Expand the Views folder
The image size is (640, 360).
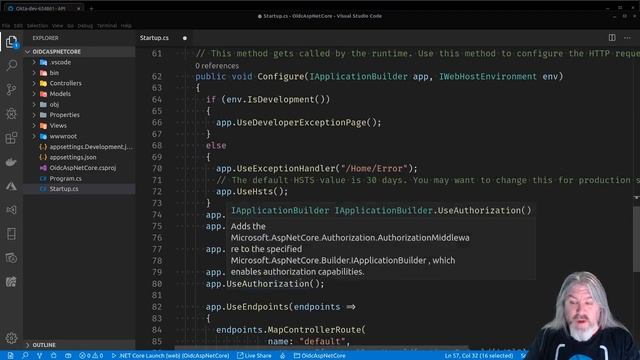click(34, 126)
